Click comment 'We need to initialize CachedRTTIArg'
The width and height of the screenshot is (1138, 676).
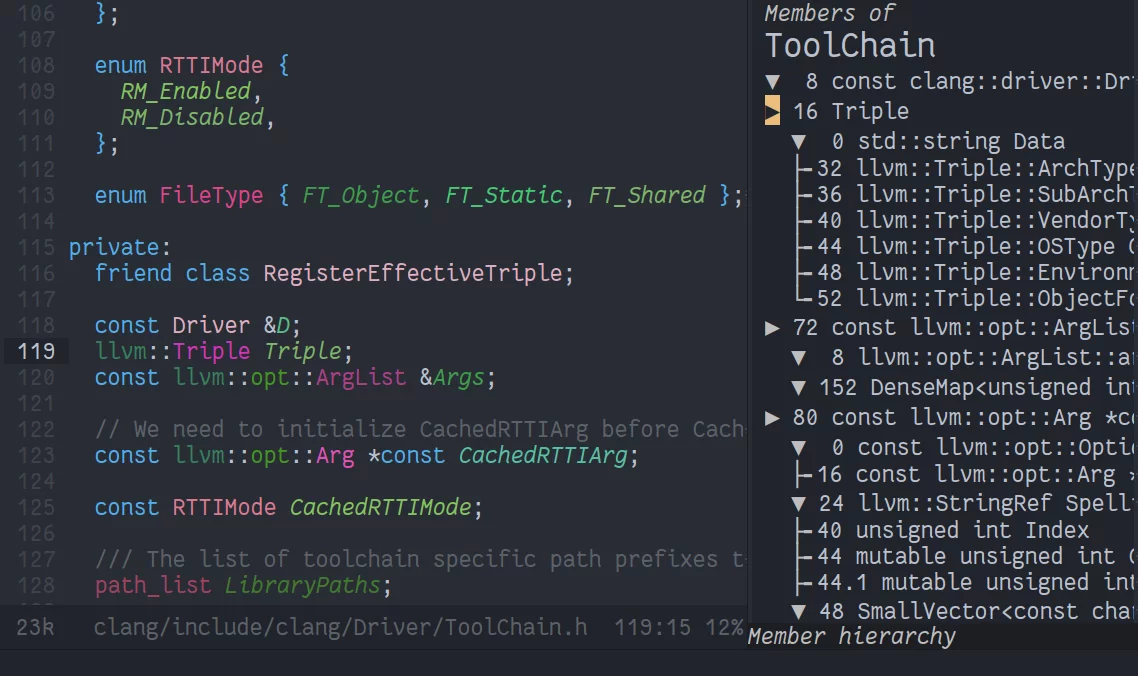point(361,430)
